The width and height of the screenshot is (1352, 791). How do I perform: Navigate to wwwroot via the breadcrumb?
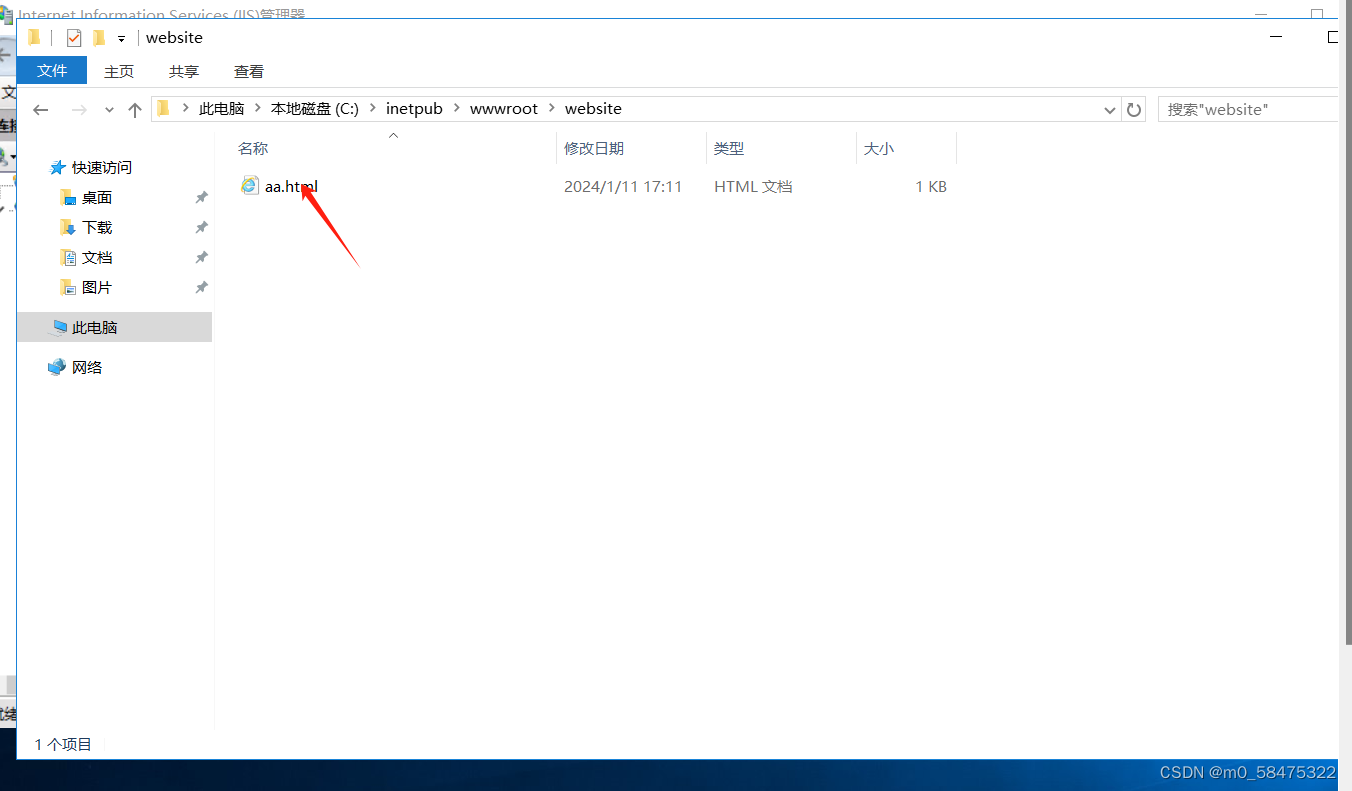click(x=504, y=108)
